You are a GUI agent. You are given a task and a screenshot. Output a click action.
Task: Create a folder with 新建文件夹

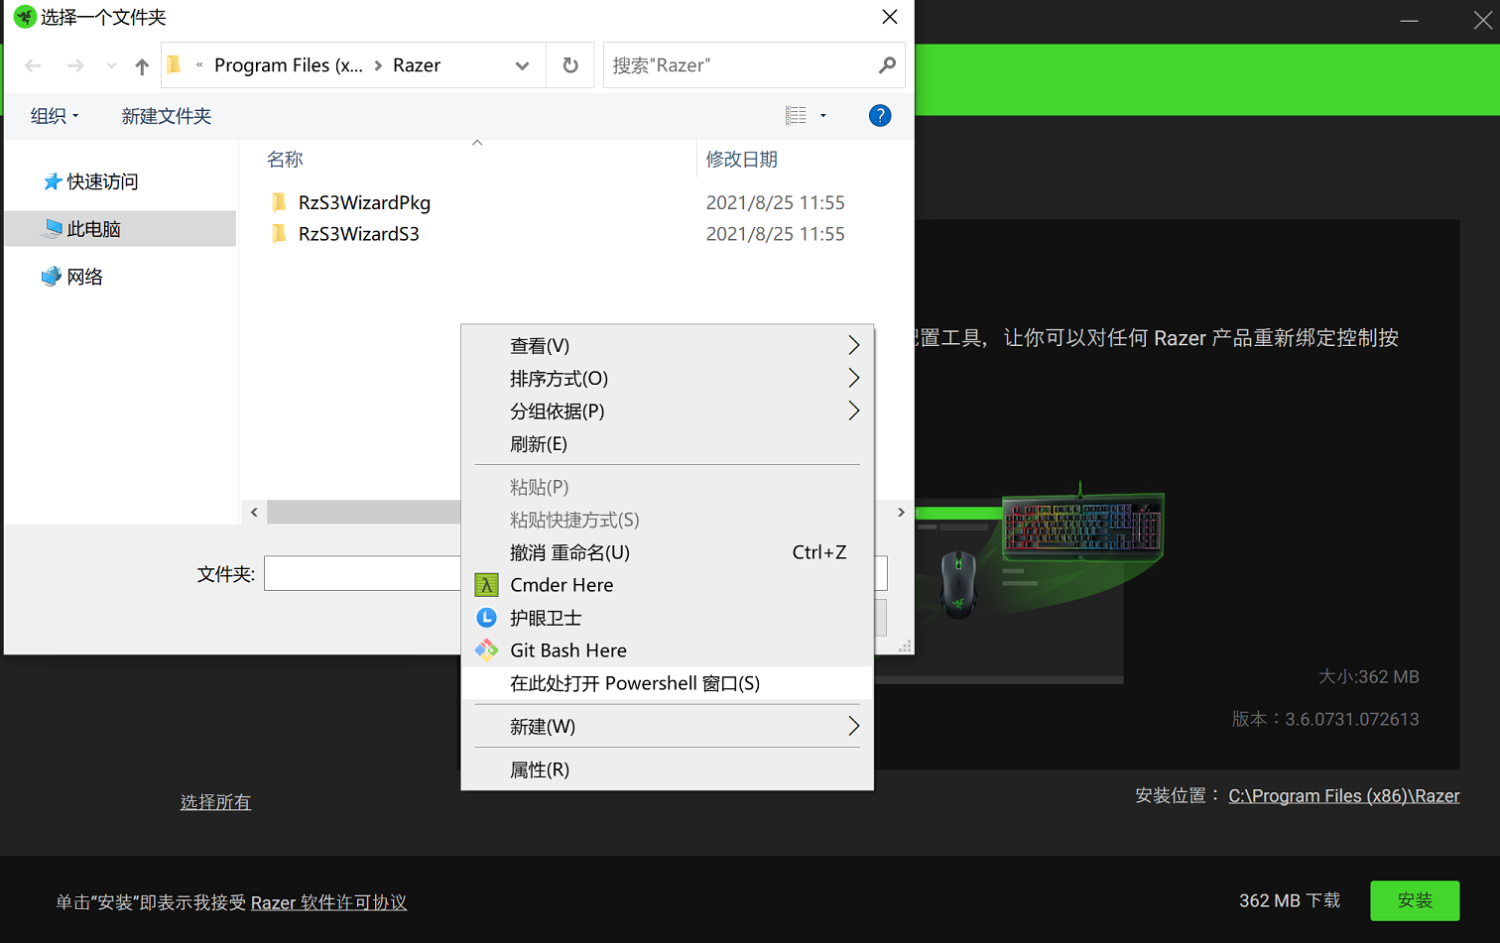(166, 115)
